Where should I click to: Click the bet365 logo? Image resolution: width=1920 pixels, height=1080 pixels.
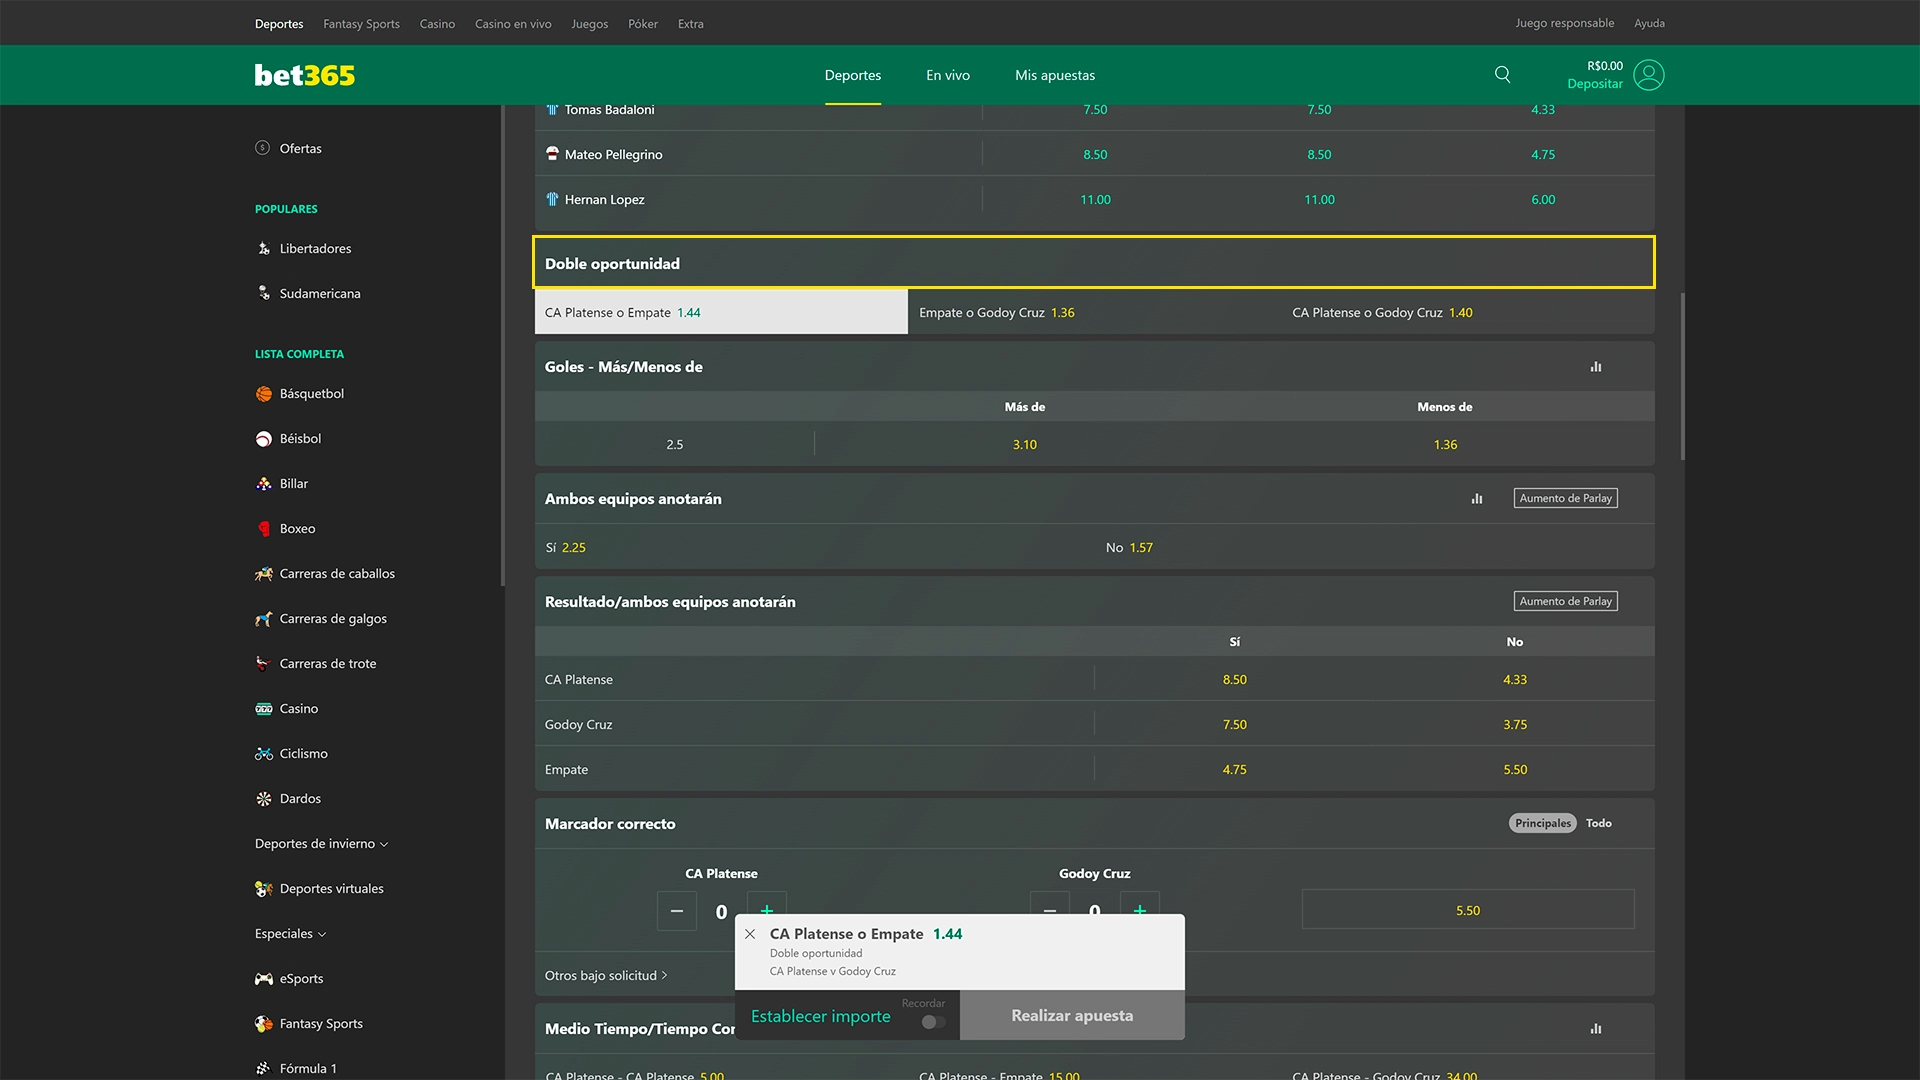tap(304, 75)
